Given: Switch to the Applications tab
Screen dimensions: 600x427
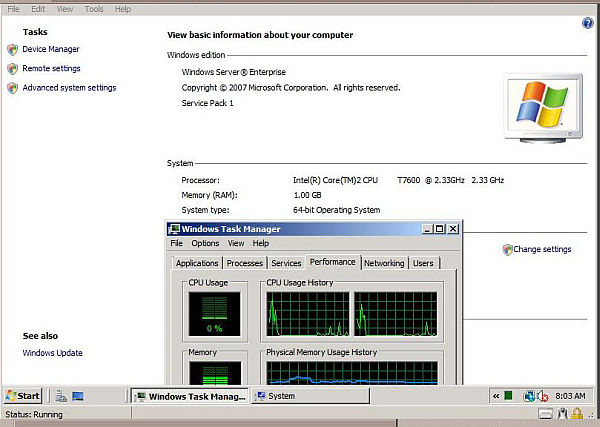Looking at the screenshot, I should (197, 263).
